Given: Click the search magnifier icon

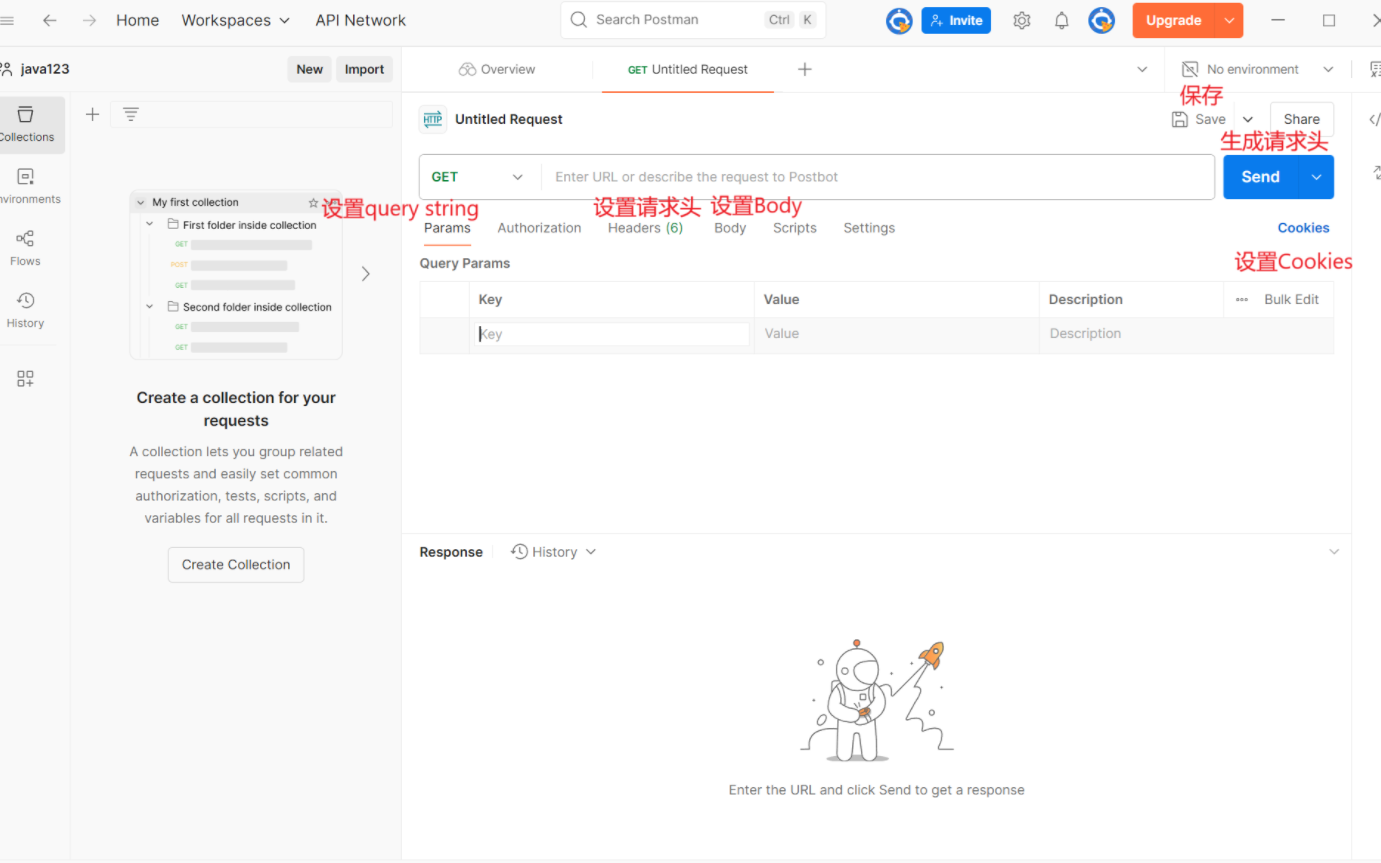Looking at the screenshot, I should coord(579,19).
